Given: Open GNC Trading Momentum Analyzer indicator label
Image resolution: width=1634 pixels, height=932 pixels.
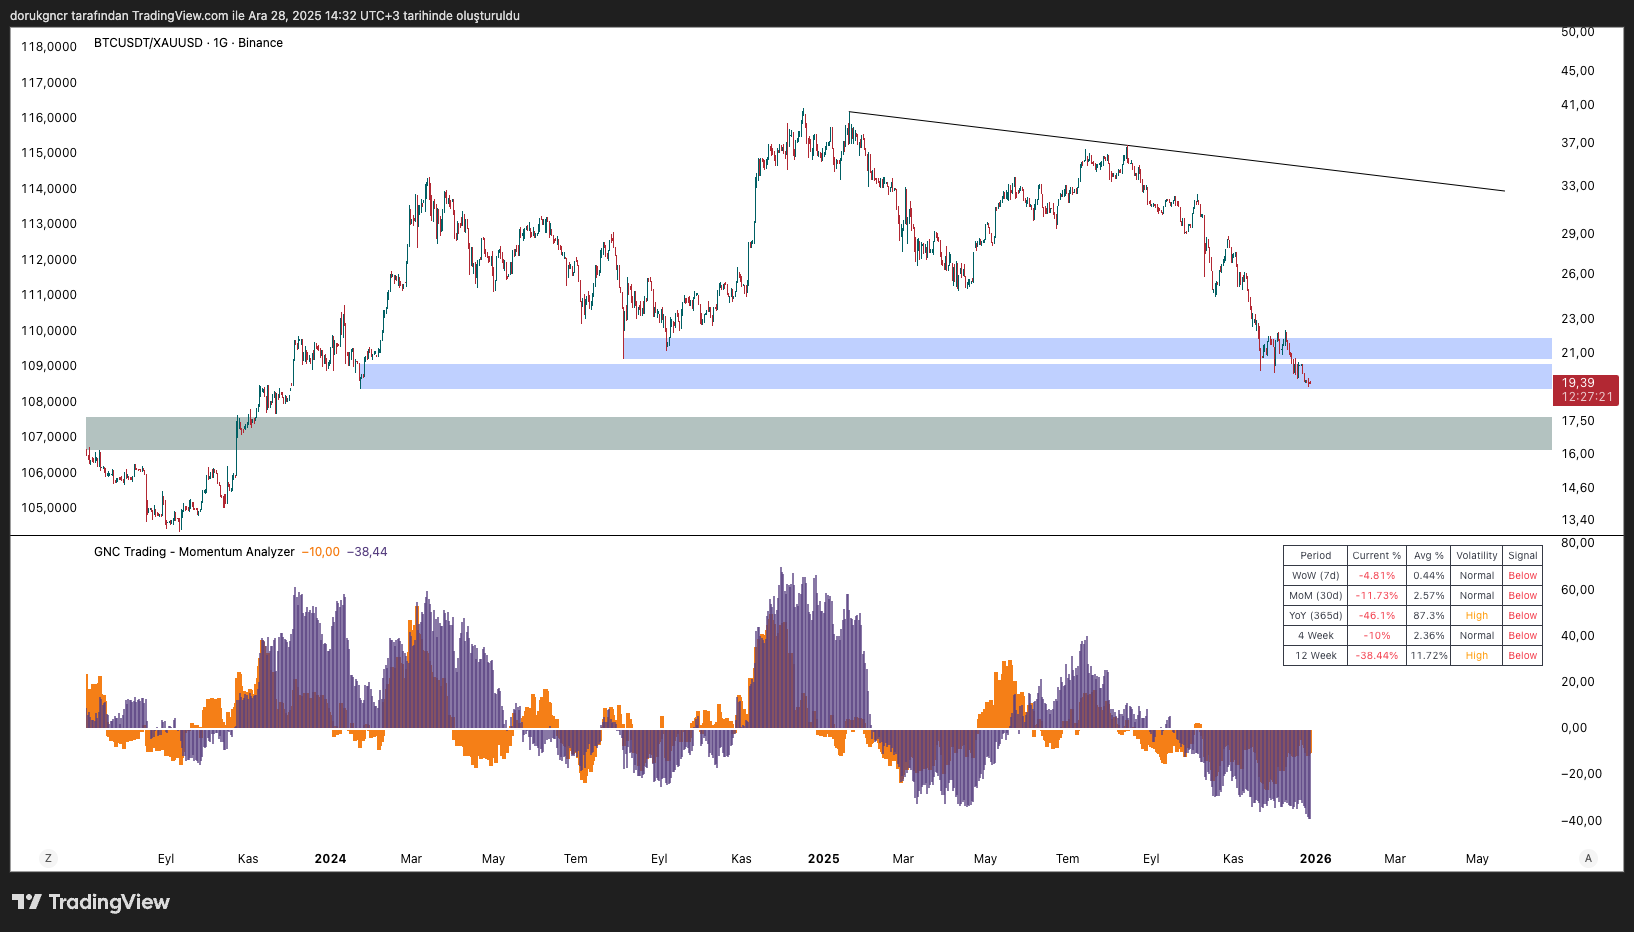Looking at the screenshot, I should [x=194, y=552].
